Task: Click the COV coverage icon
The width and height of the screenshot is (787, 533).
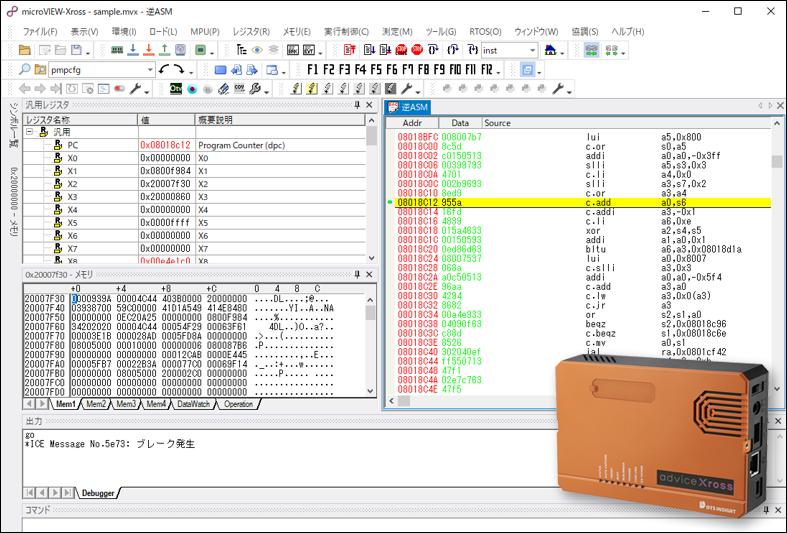Action: point(239,89)
